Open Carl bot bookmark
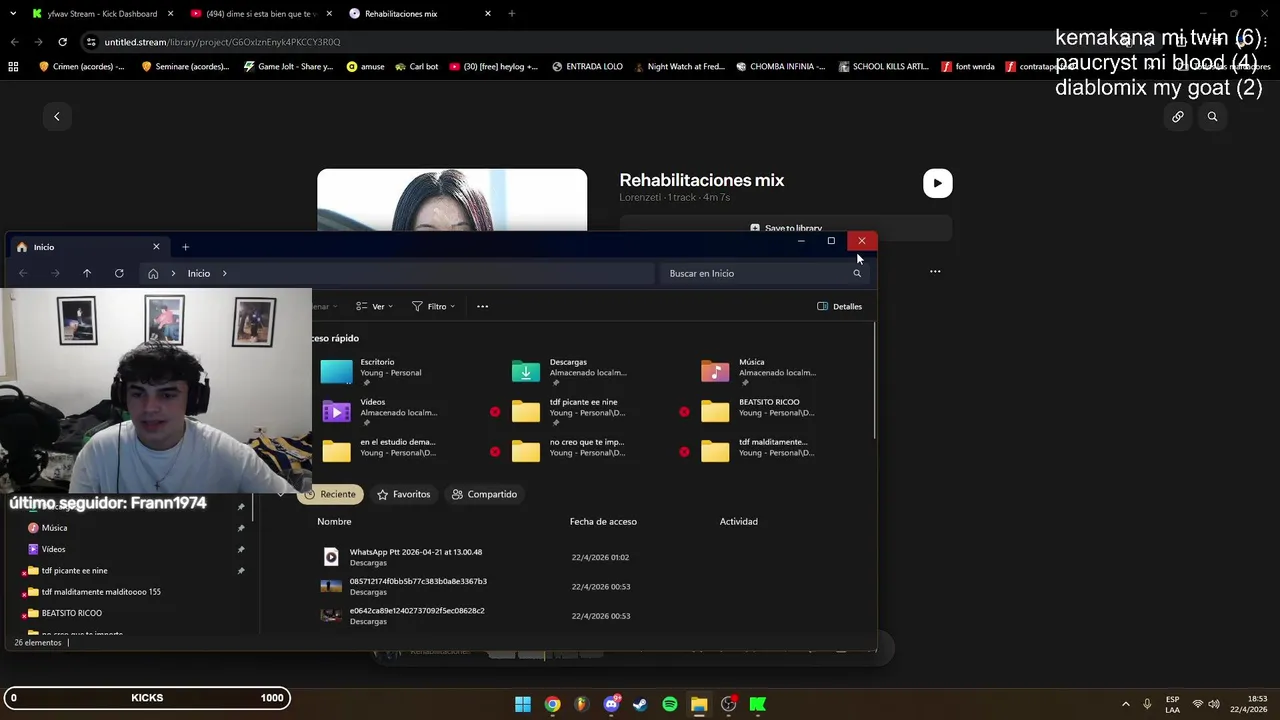Viewport: 1280px width, 720px height. (x=416, y=67)
